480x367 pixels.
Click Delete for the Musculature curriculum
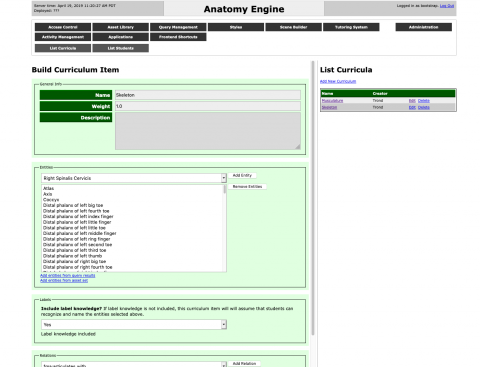pyautogui.click(x=424, y=101)
